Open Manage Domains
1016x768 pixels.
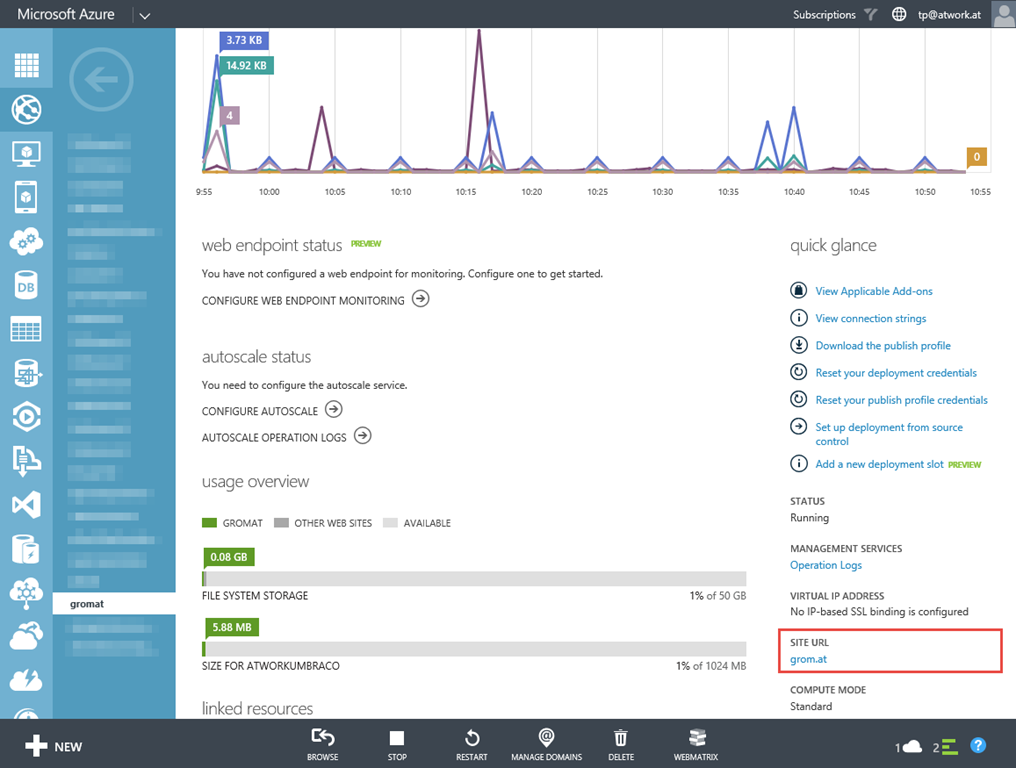coord(546,743)
